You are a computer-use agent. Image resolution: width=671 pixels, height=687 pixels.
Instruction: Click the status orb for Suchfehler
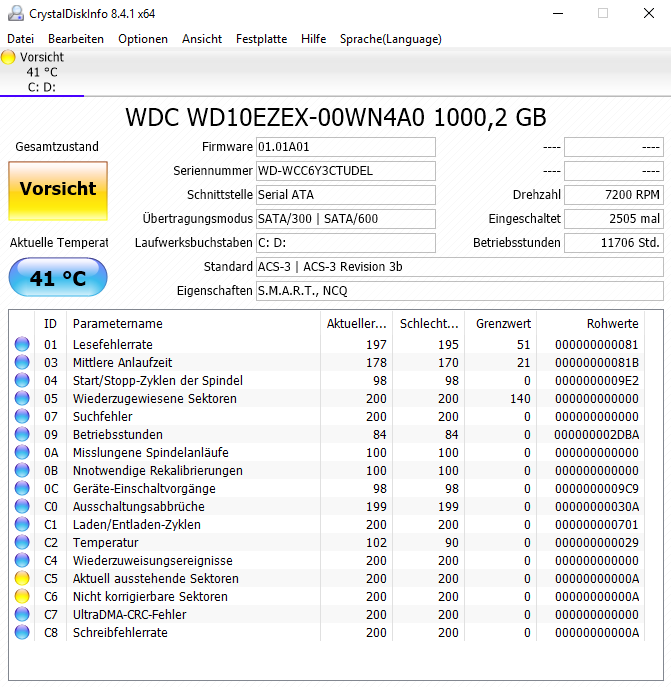[22, 416]
